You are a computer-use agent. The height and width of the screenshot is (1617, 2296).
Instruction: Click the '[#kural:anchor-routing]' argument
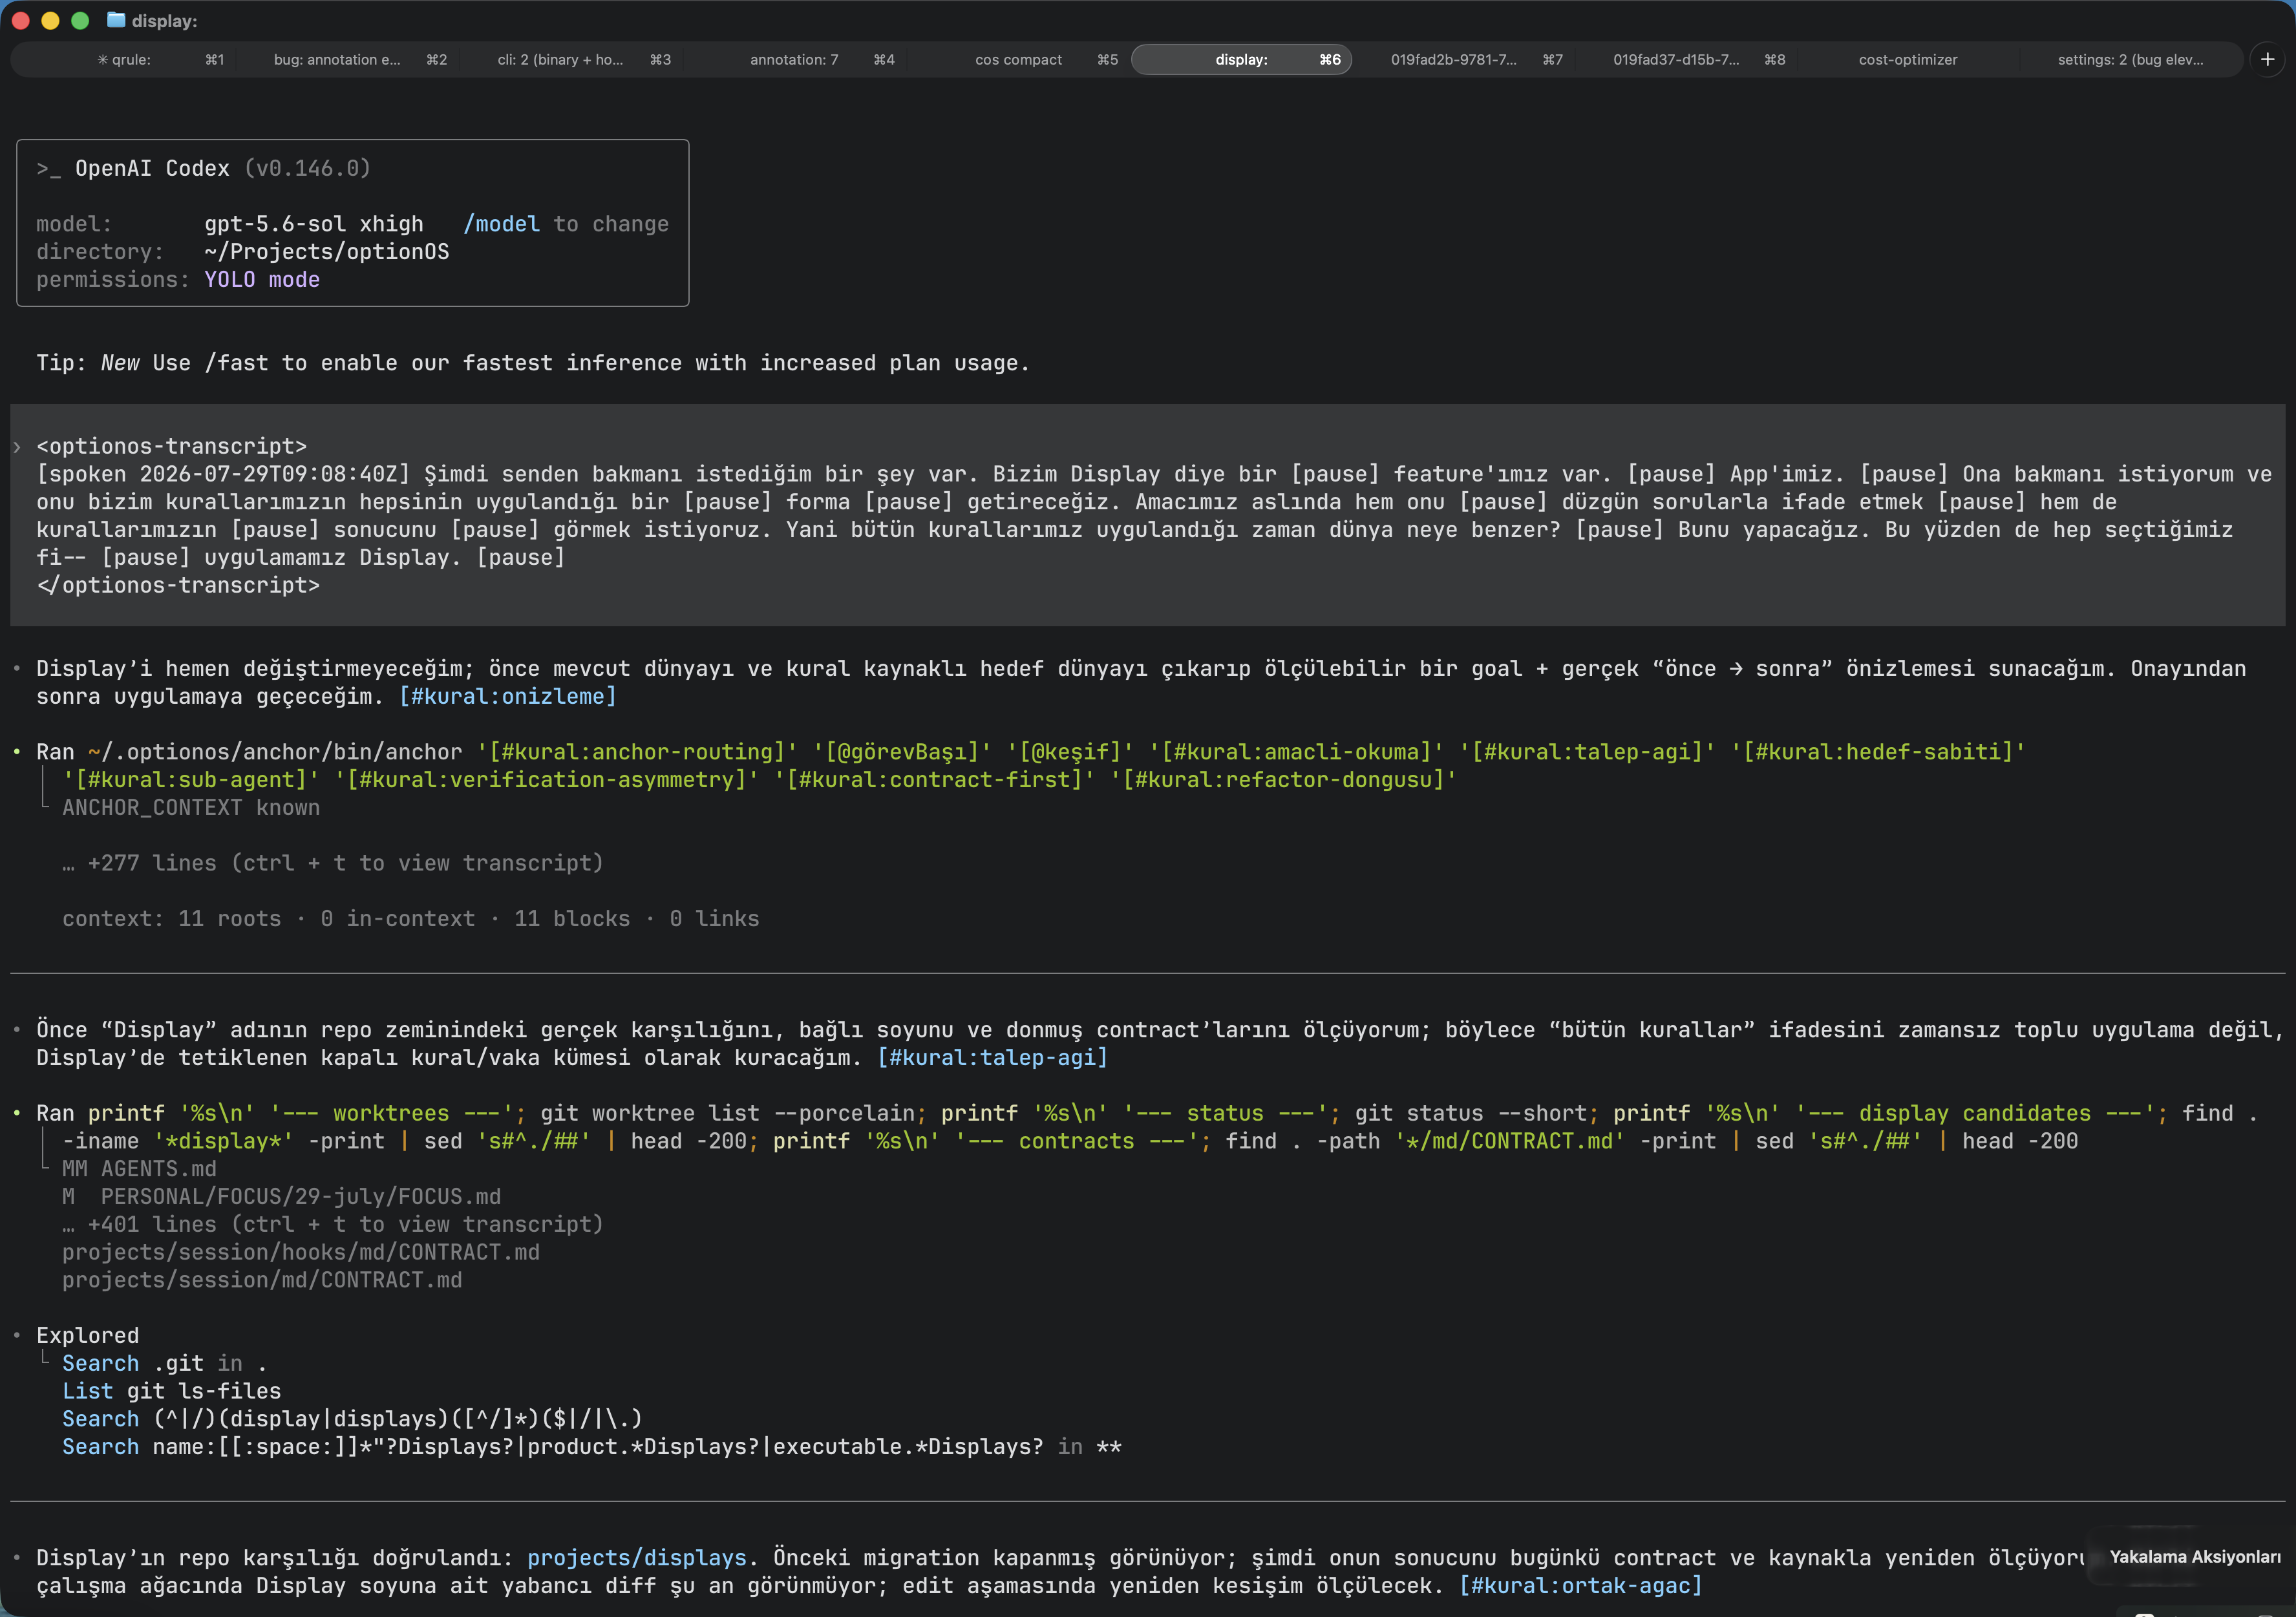(637, 752)
